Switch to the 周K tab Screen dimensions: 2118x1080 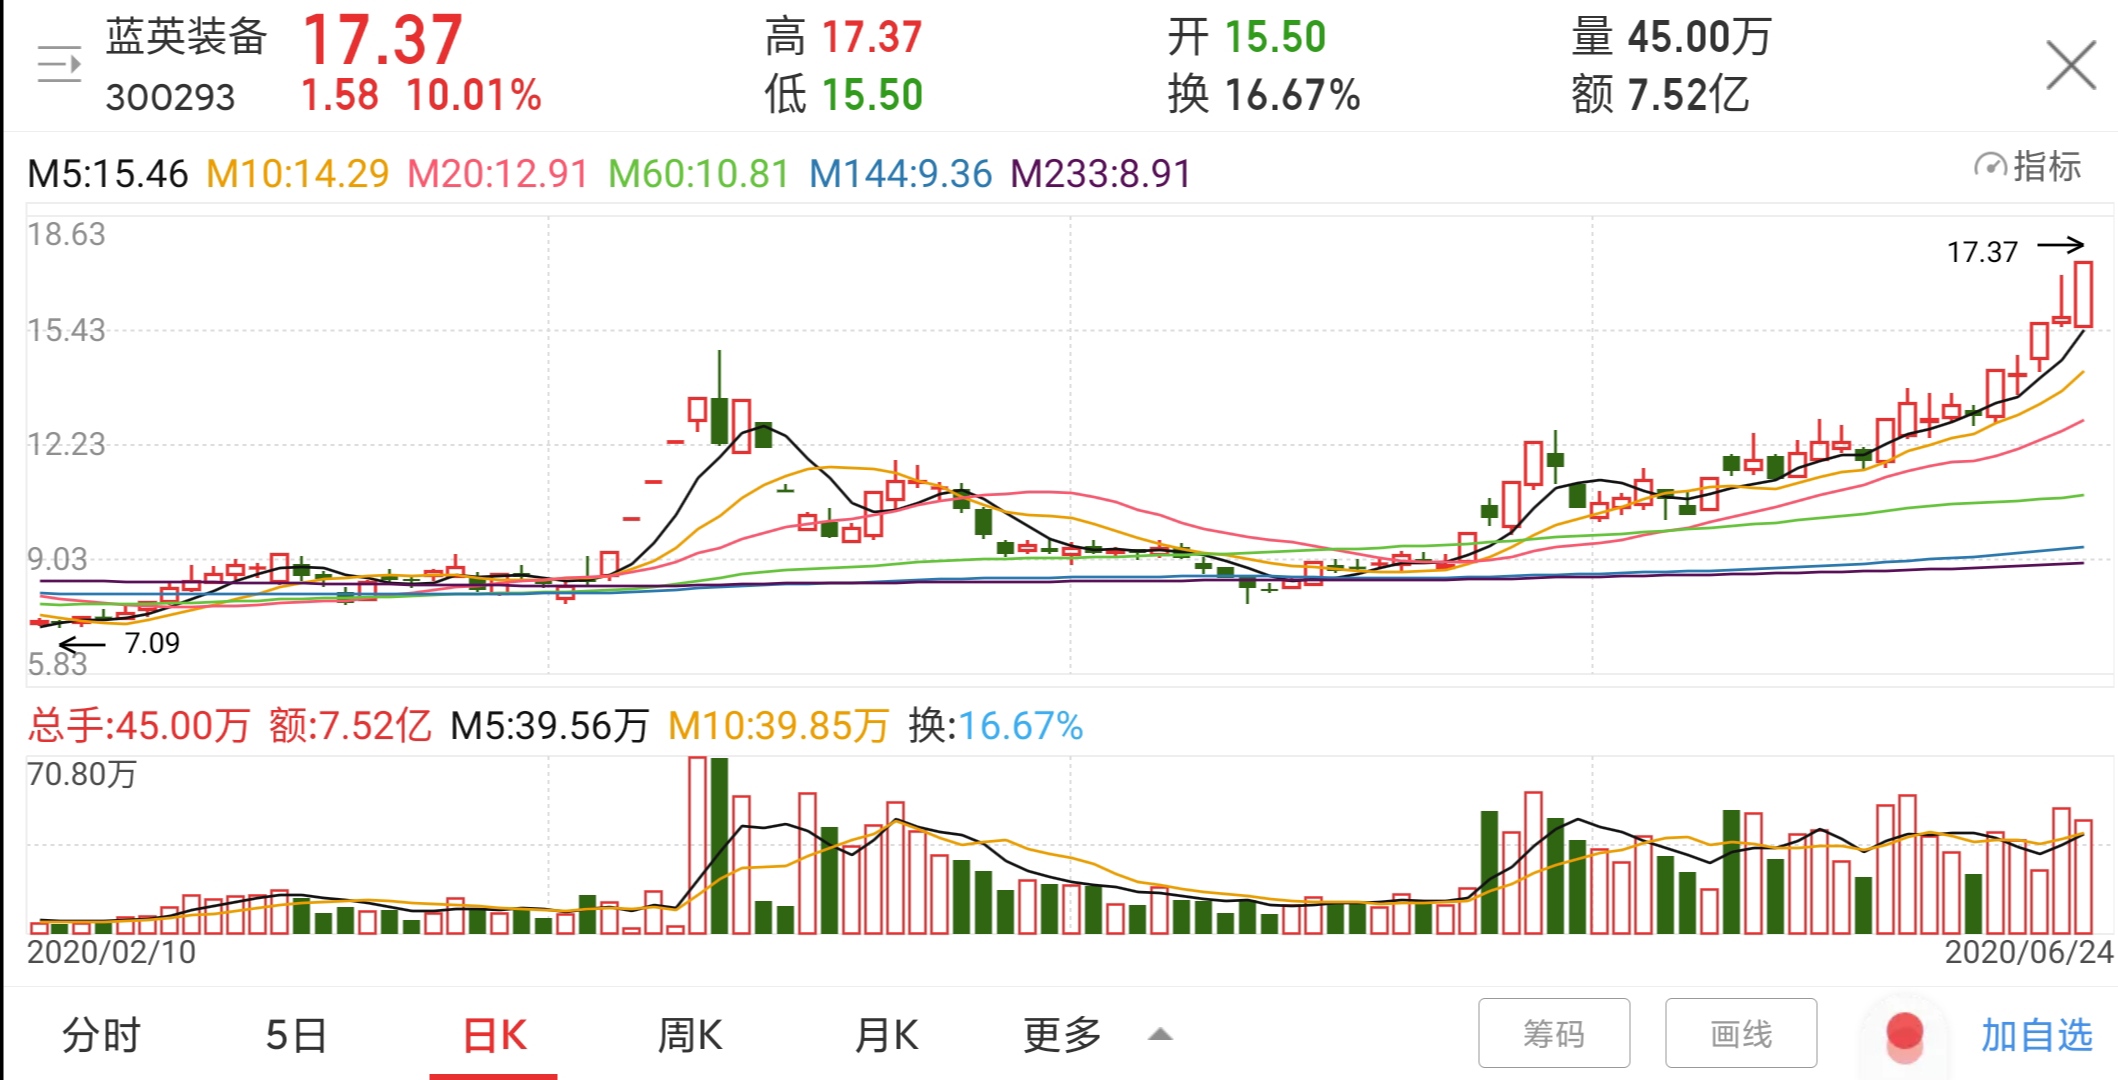(x=690, y=1035)
